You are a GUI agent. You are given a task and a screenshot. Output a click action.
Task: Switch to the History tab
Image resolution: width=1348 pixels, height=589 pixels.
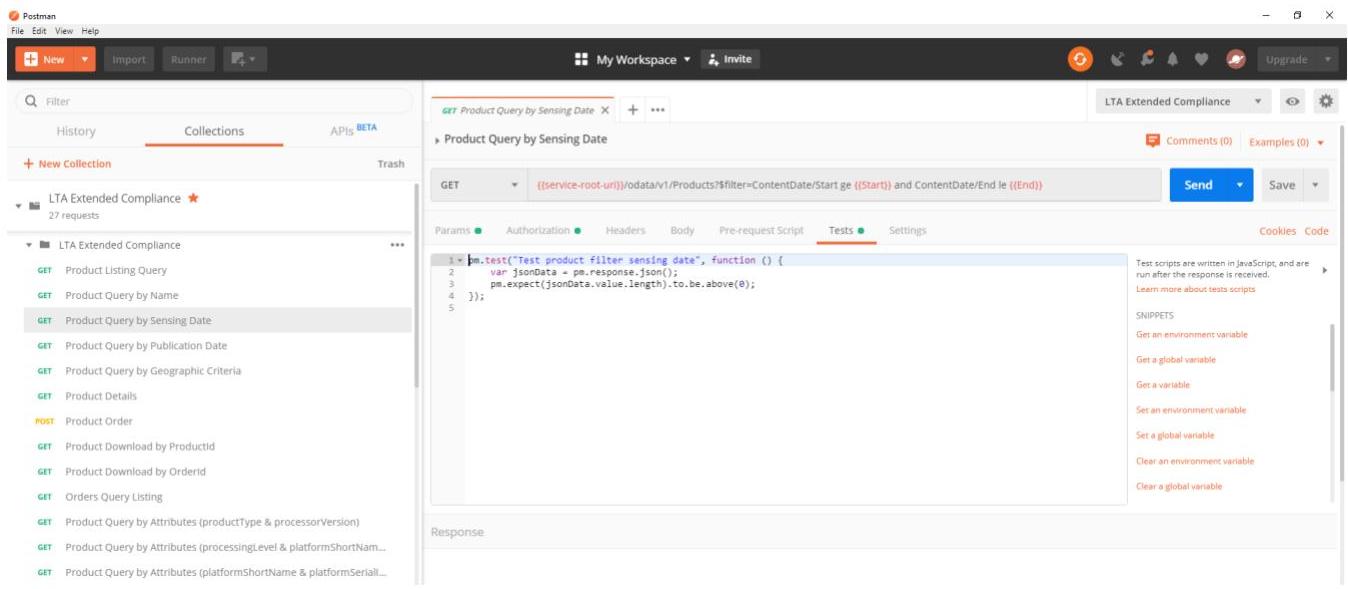pyautogui.click(x=76, y=131)
